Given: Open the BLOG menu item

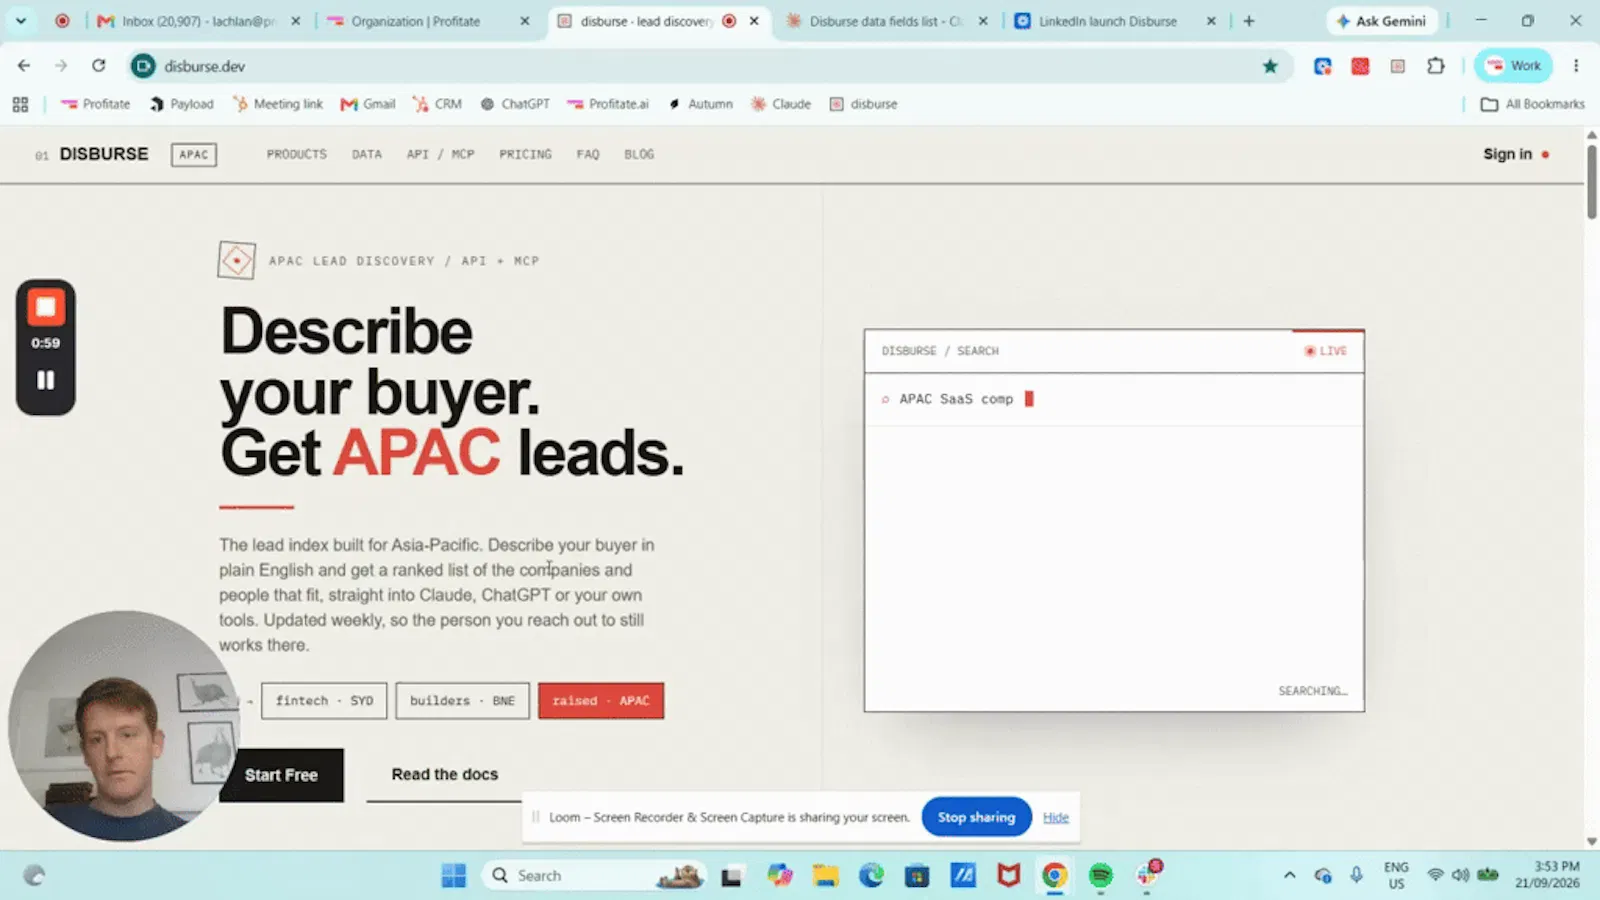Looking at the screenshot, I should (639, 154).
